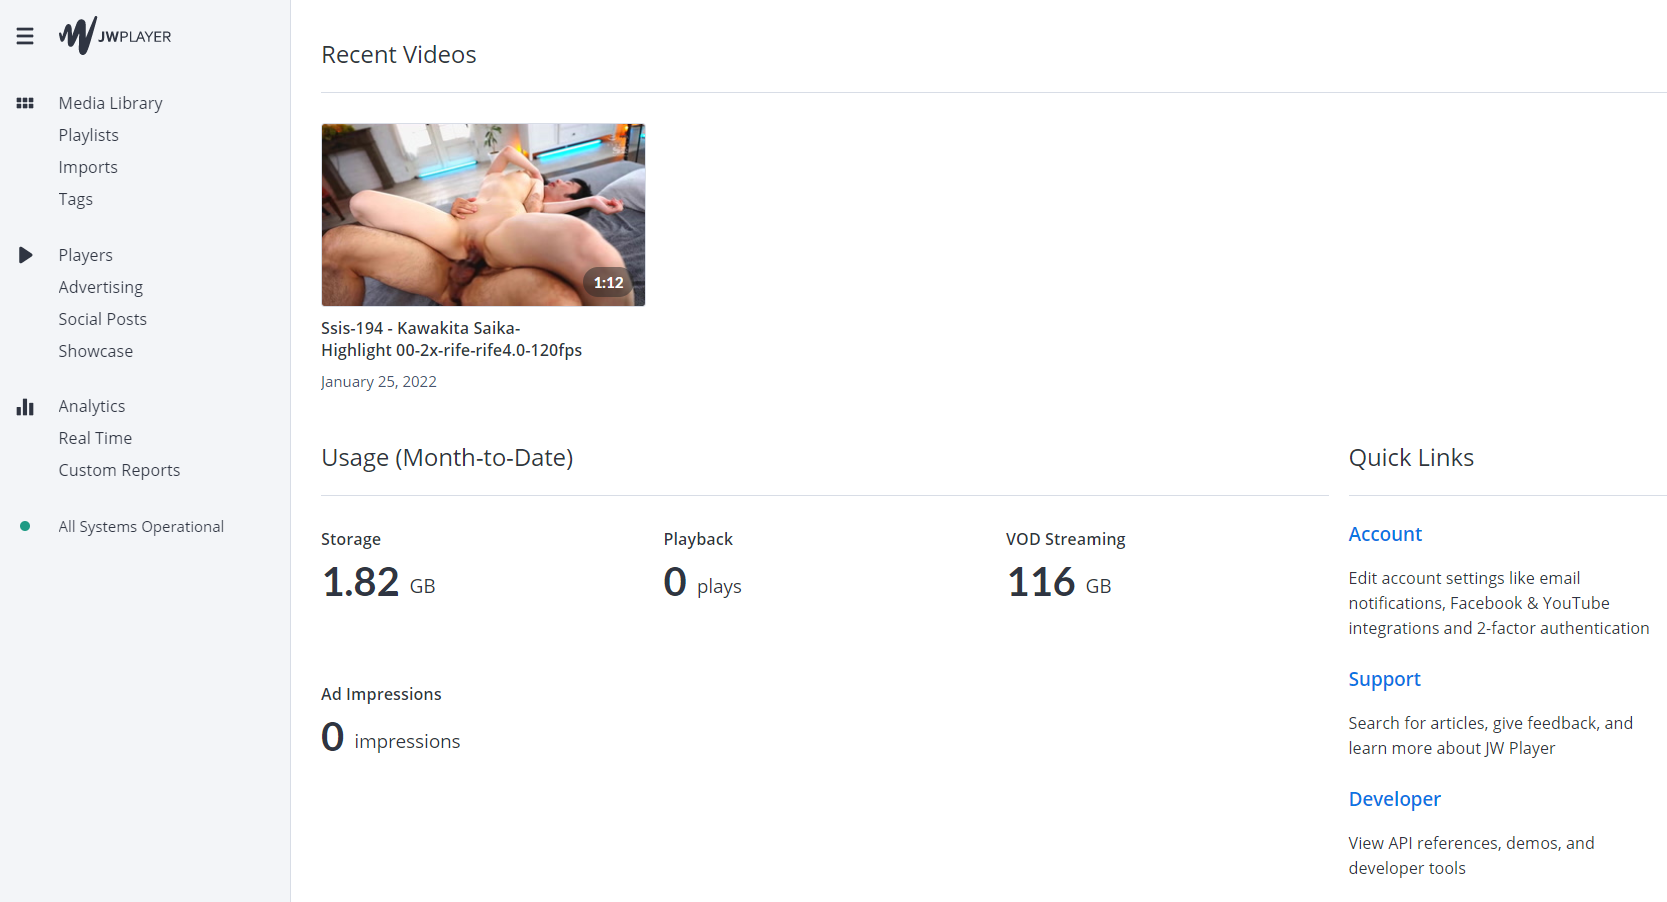Navigate to Advertising settings
The image size is (1667, 902).
pyautogui.click(x=100, y=287)
